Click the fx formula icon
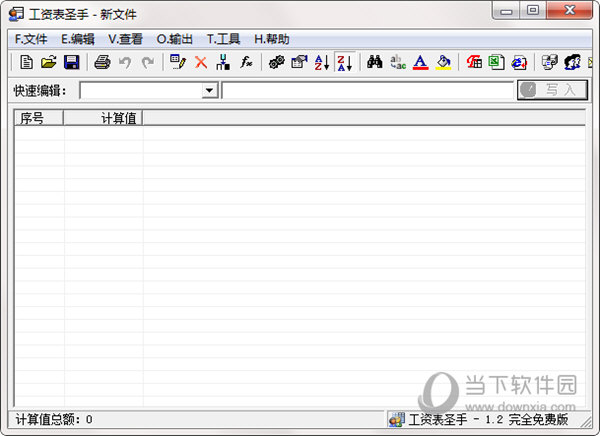The width and height of the screenshot is (600, 436). click(246, 62)
